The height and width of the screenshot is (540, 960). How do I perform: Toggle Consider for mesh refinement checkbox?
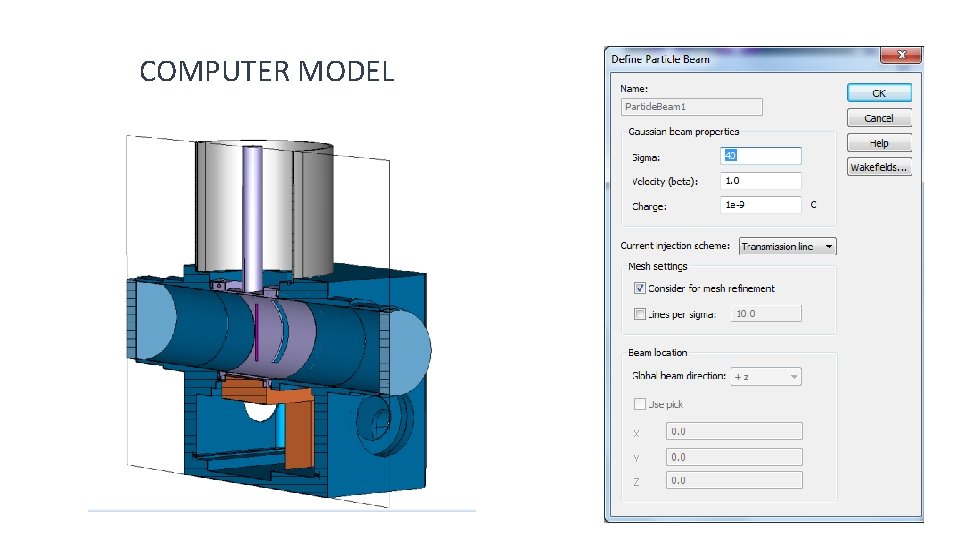640,288
